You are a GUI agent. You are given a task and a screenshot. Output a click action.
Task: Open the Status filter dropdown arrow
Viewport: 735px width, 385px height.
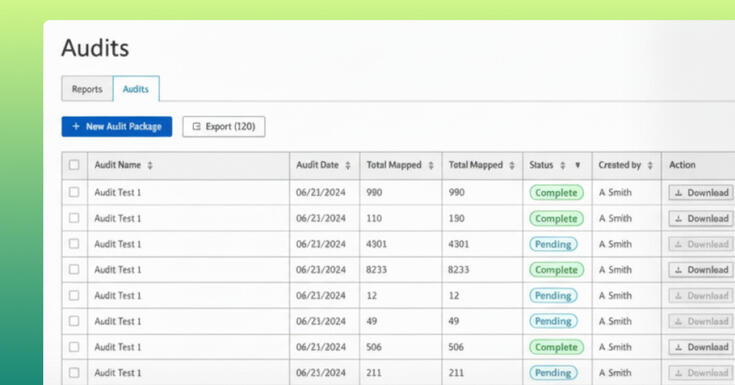point(578,165)
